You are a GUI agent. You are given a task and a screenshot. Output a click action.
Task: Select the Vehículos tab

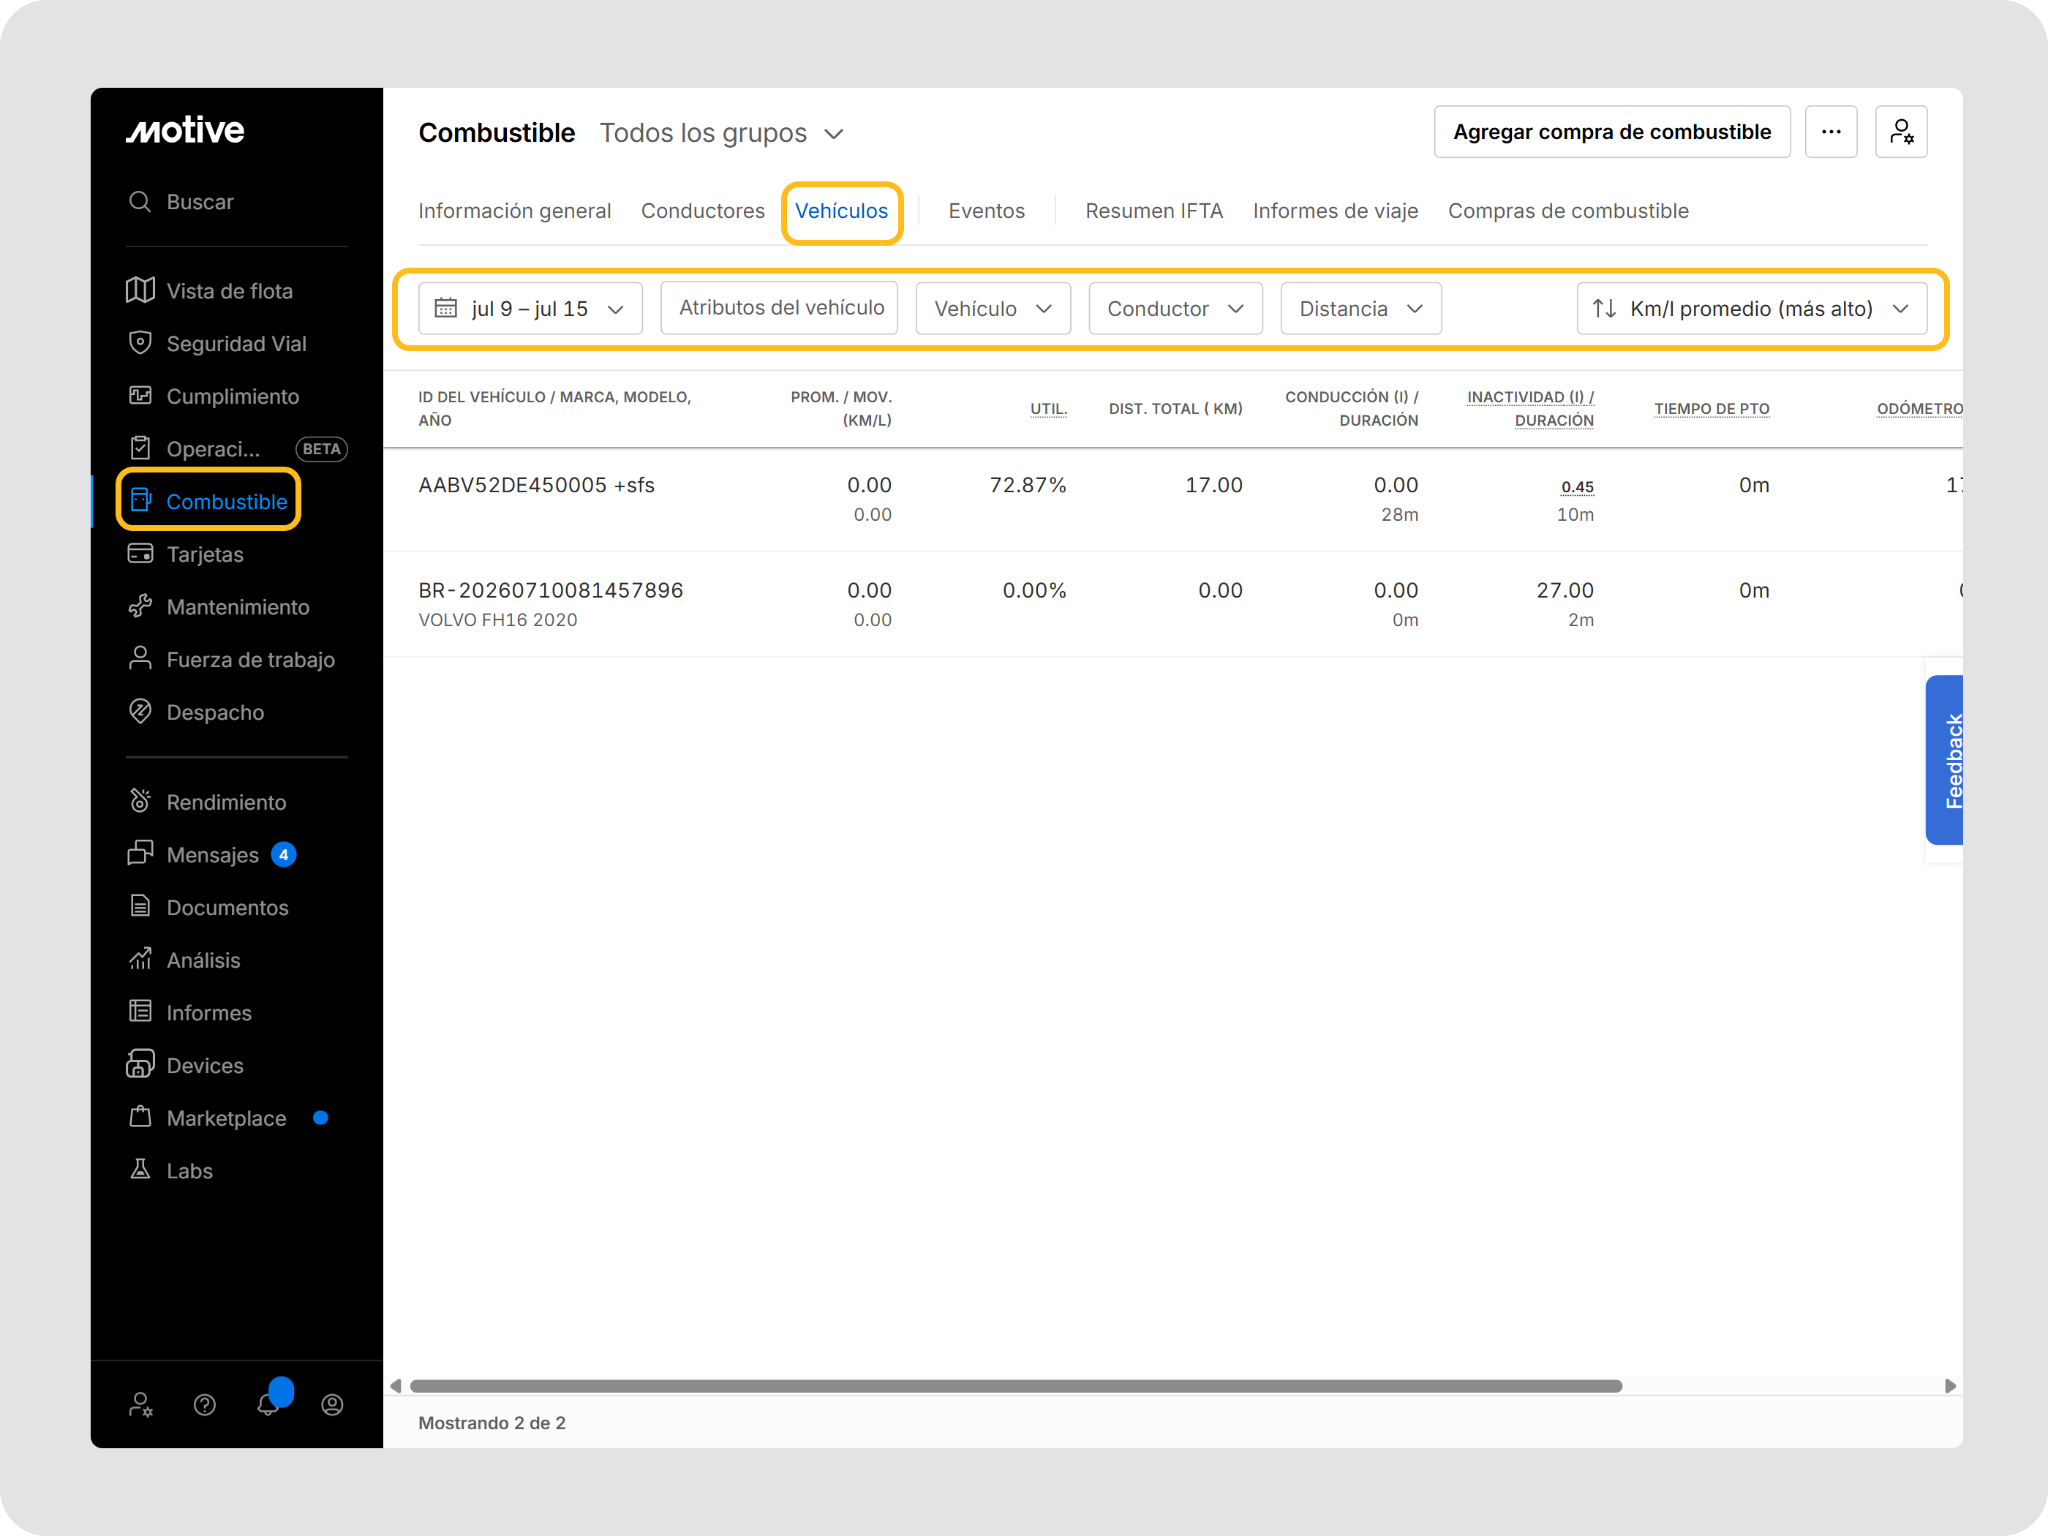pyautogui.click(x=842, y=211)
